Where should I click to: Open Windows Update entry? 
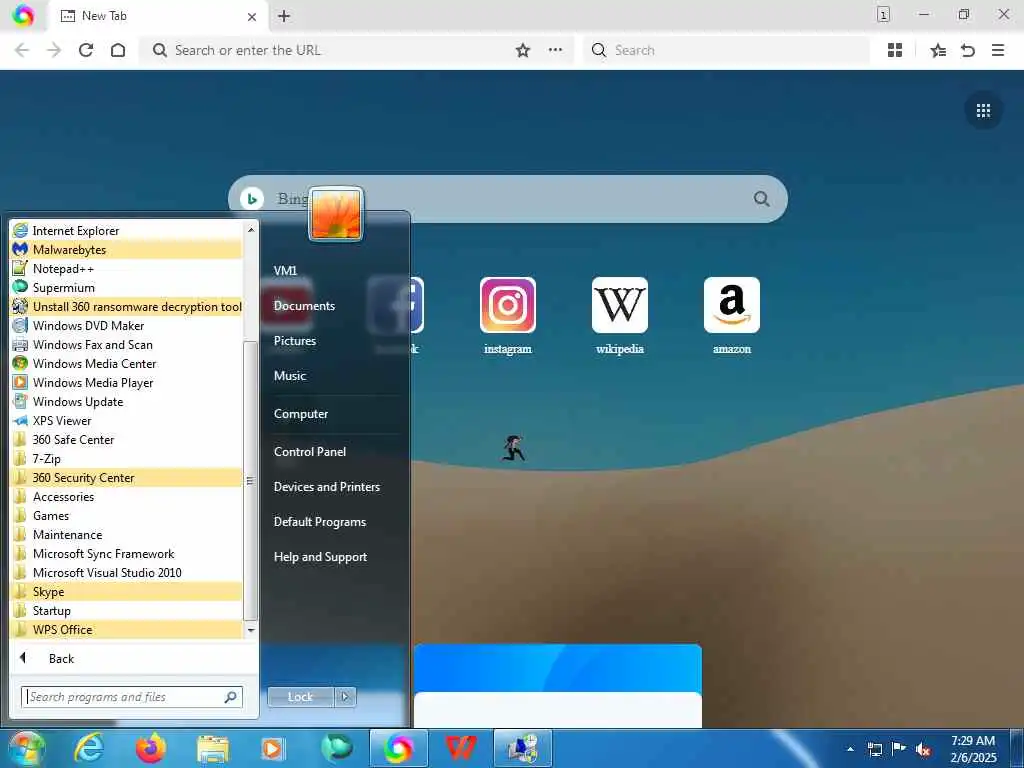pyautogui.click(x=126, y=402)
